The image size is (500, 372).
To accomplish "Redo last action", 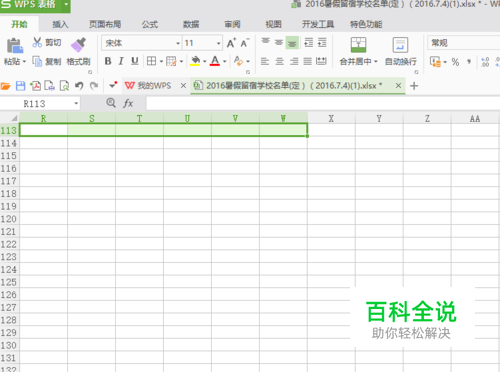I will (94, 86).
